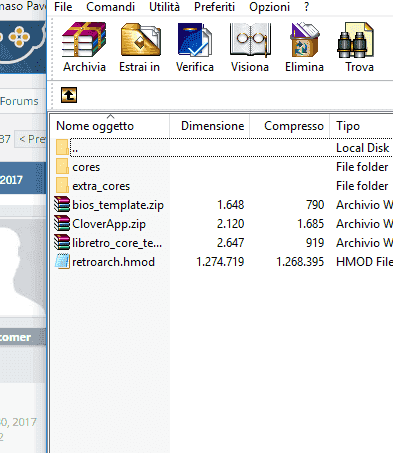This screenshot has height=453, width=393.
Task: Go up one folder level arrow icon
Action: (69, 95)
